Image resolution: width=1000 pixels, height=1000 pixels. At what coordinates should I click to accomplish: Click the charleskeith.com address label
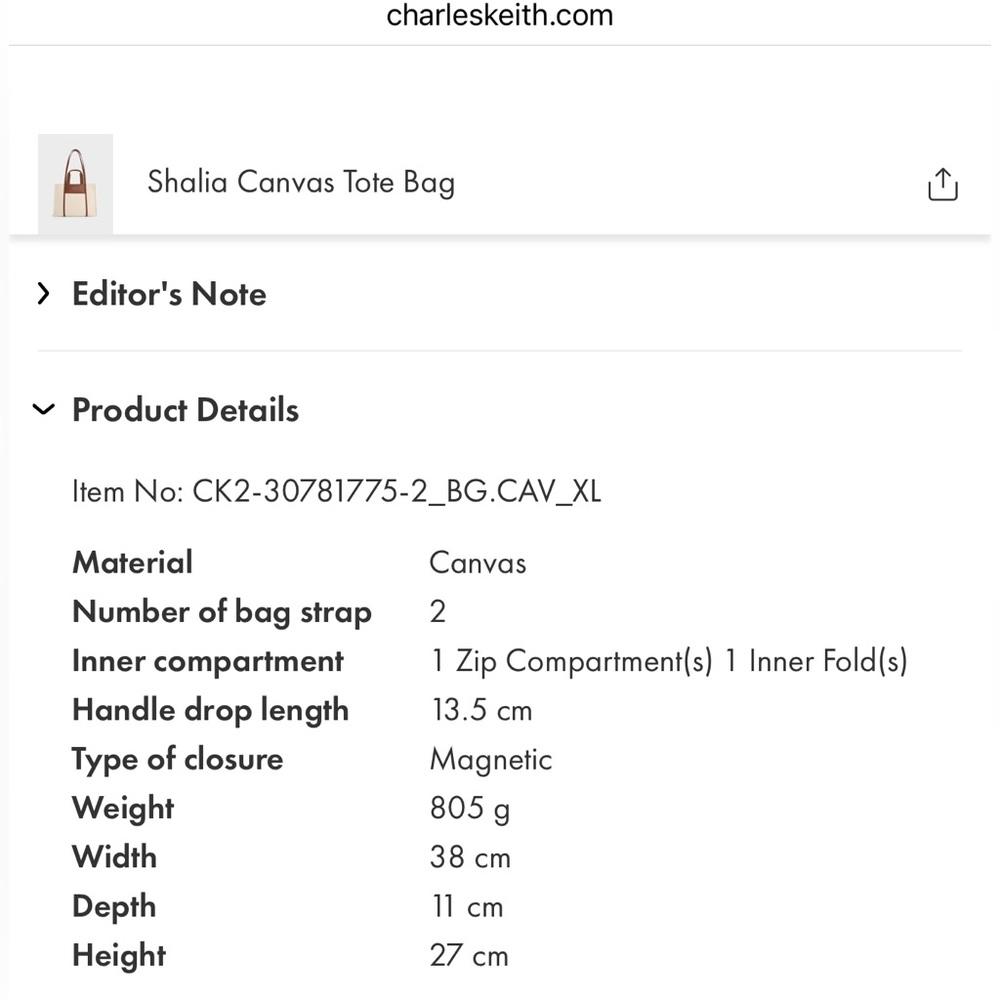pos(500,15)
